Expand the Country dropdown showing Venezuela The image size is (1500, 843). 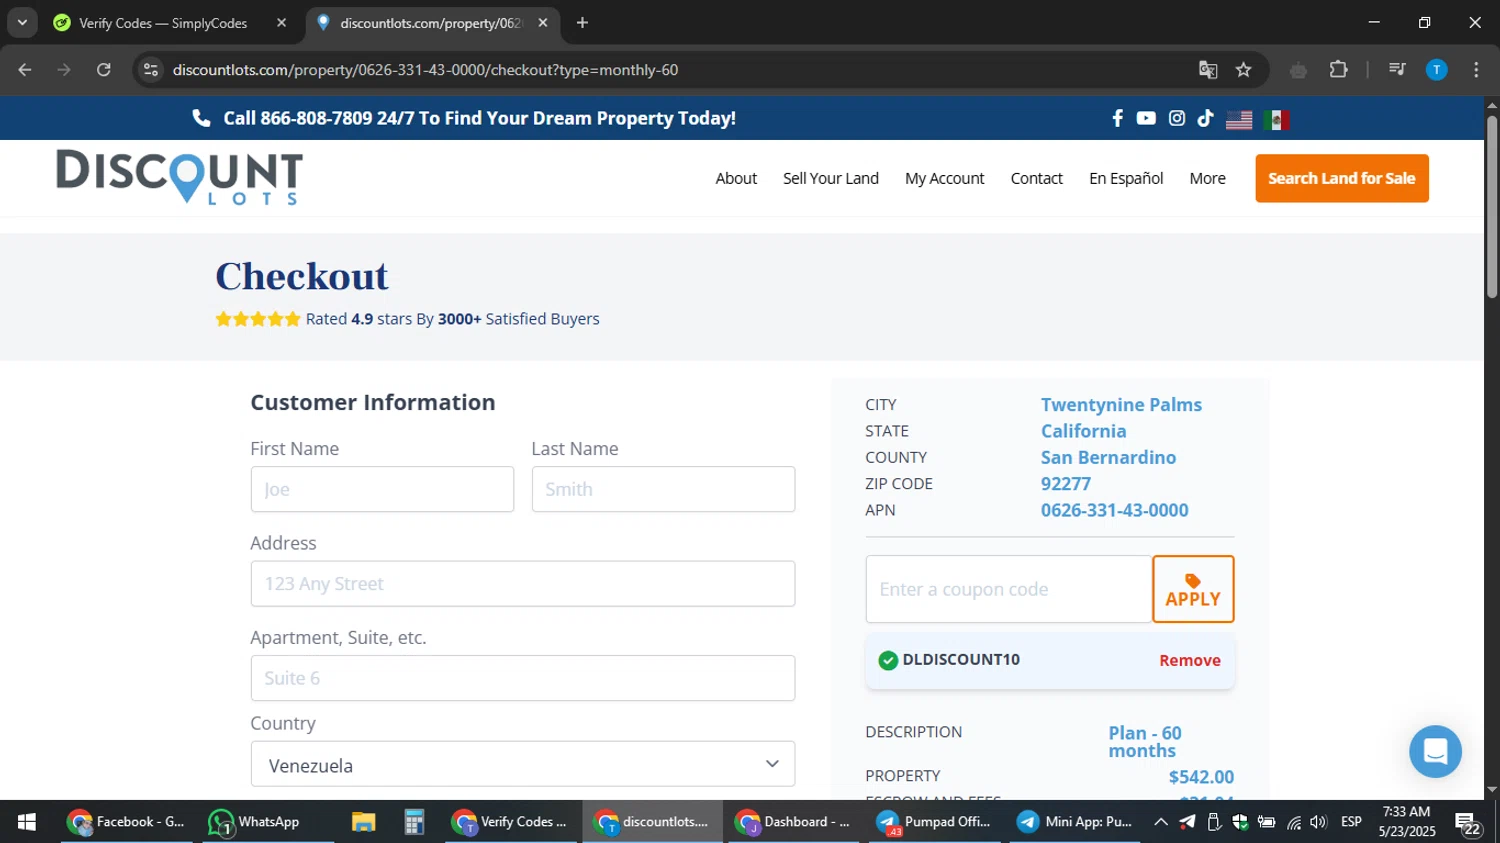(x=523, y=764)
